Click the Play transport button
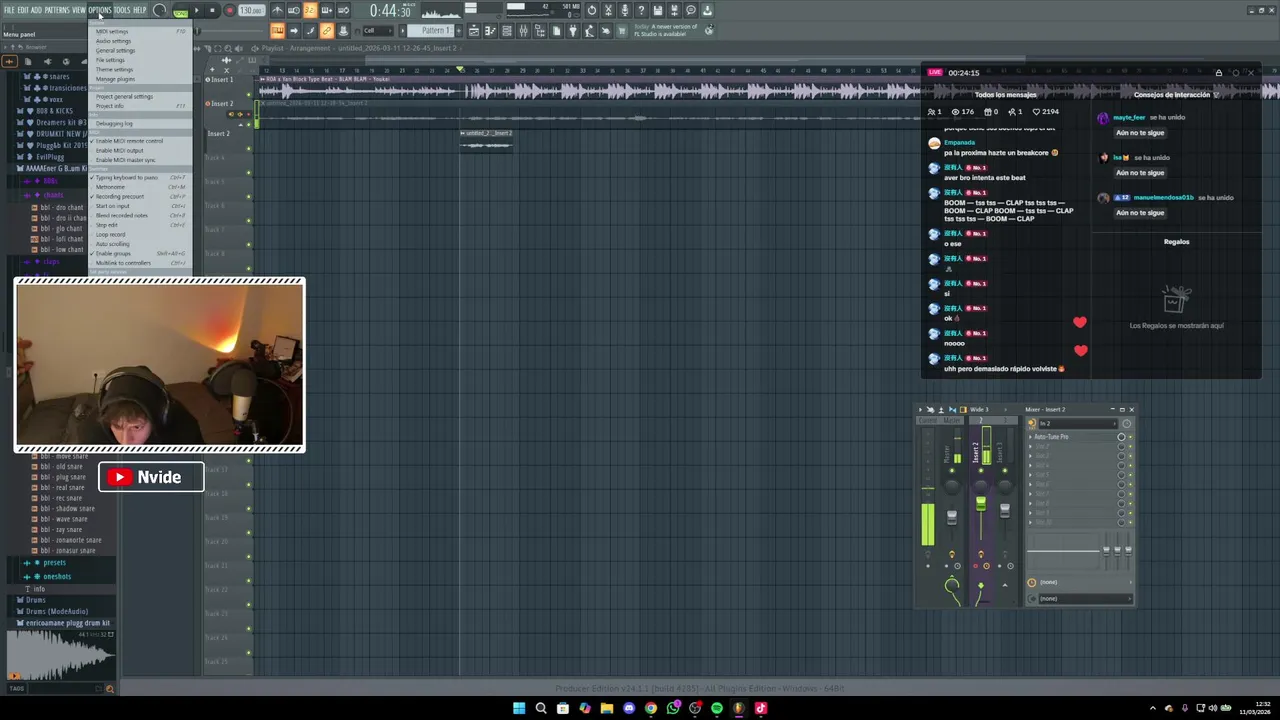The height and width of the screenshot is (720, 1280). pyautogui.click(x=196, y=10)
